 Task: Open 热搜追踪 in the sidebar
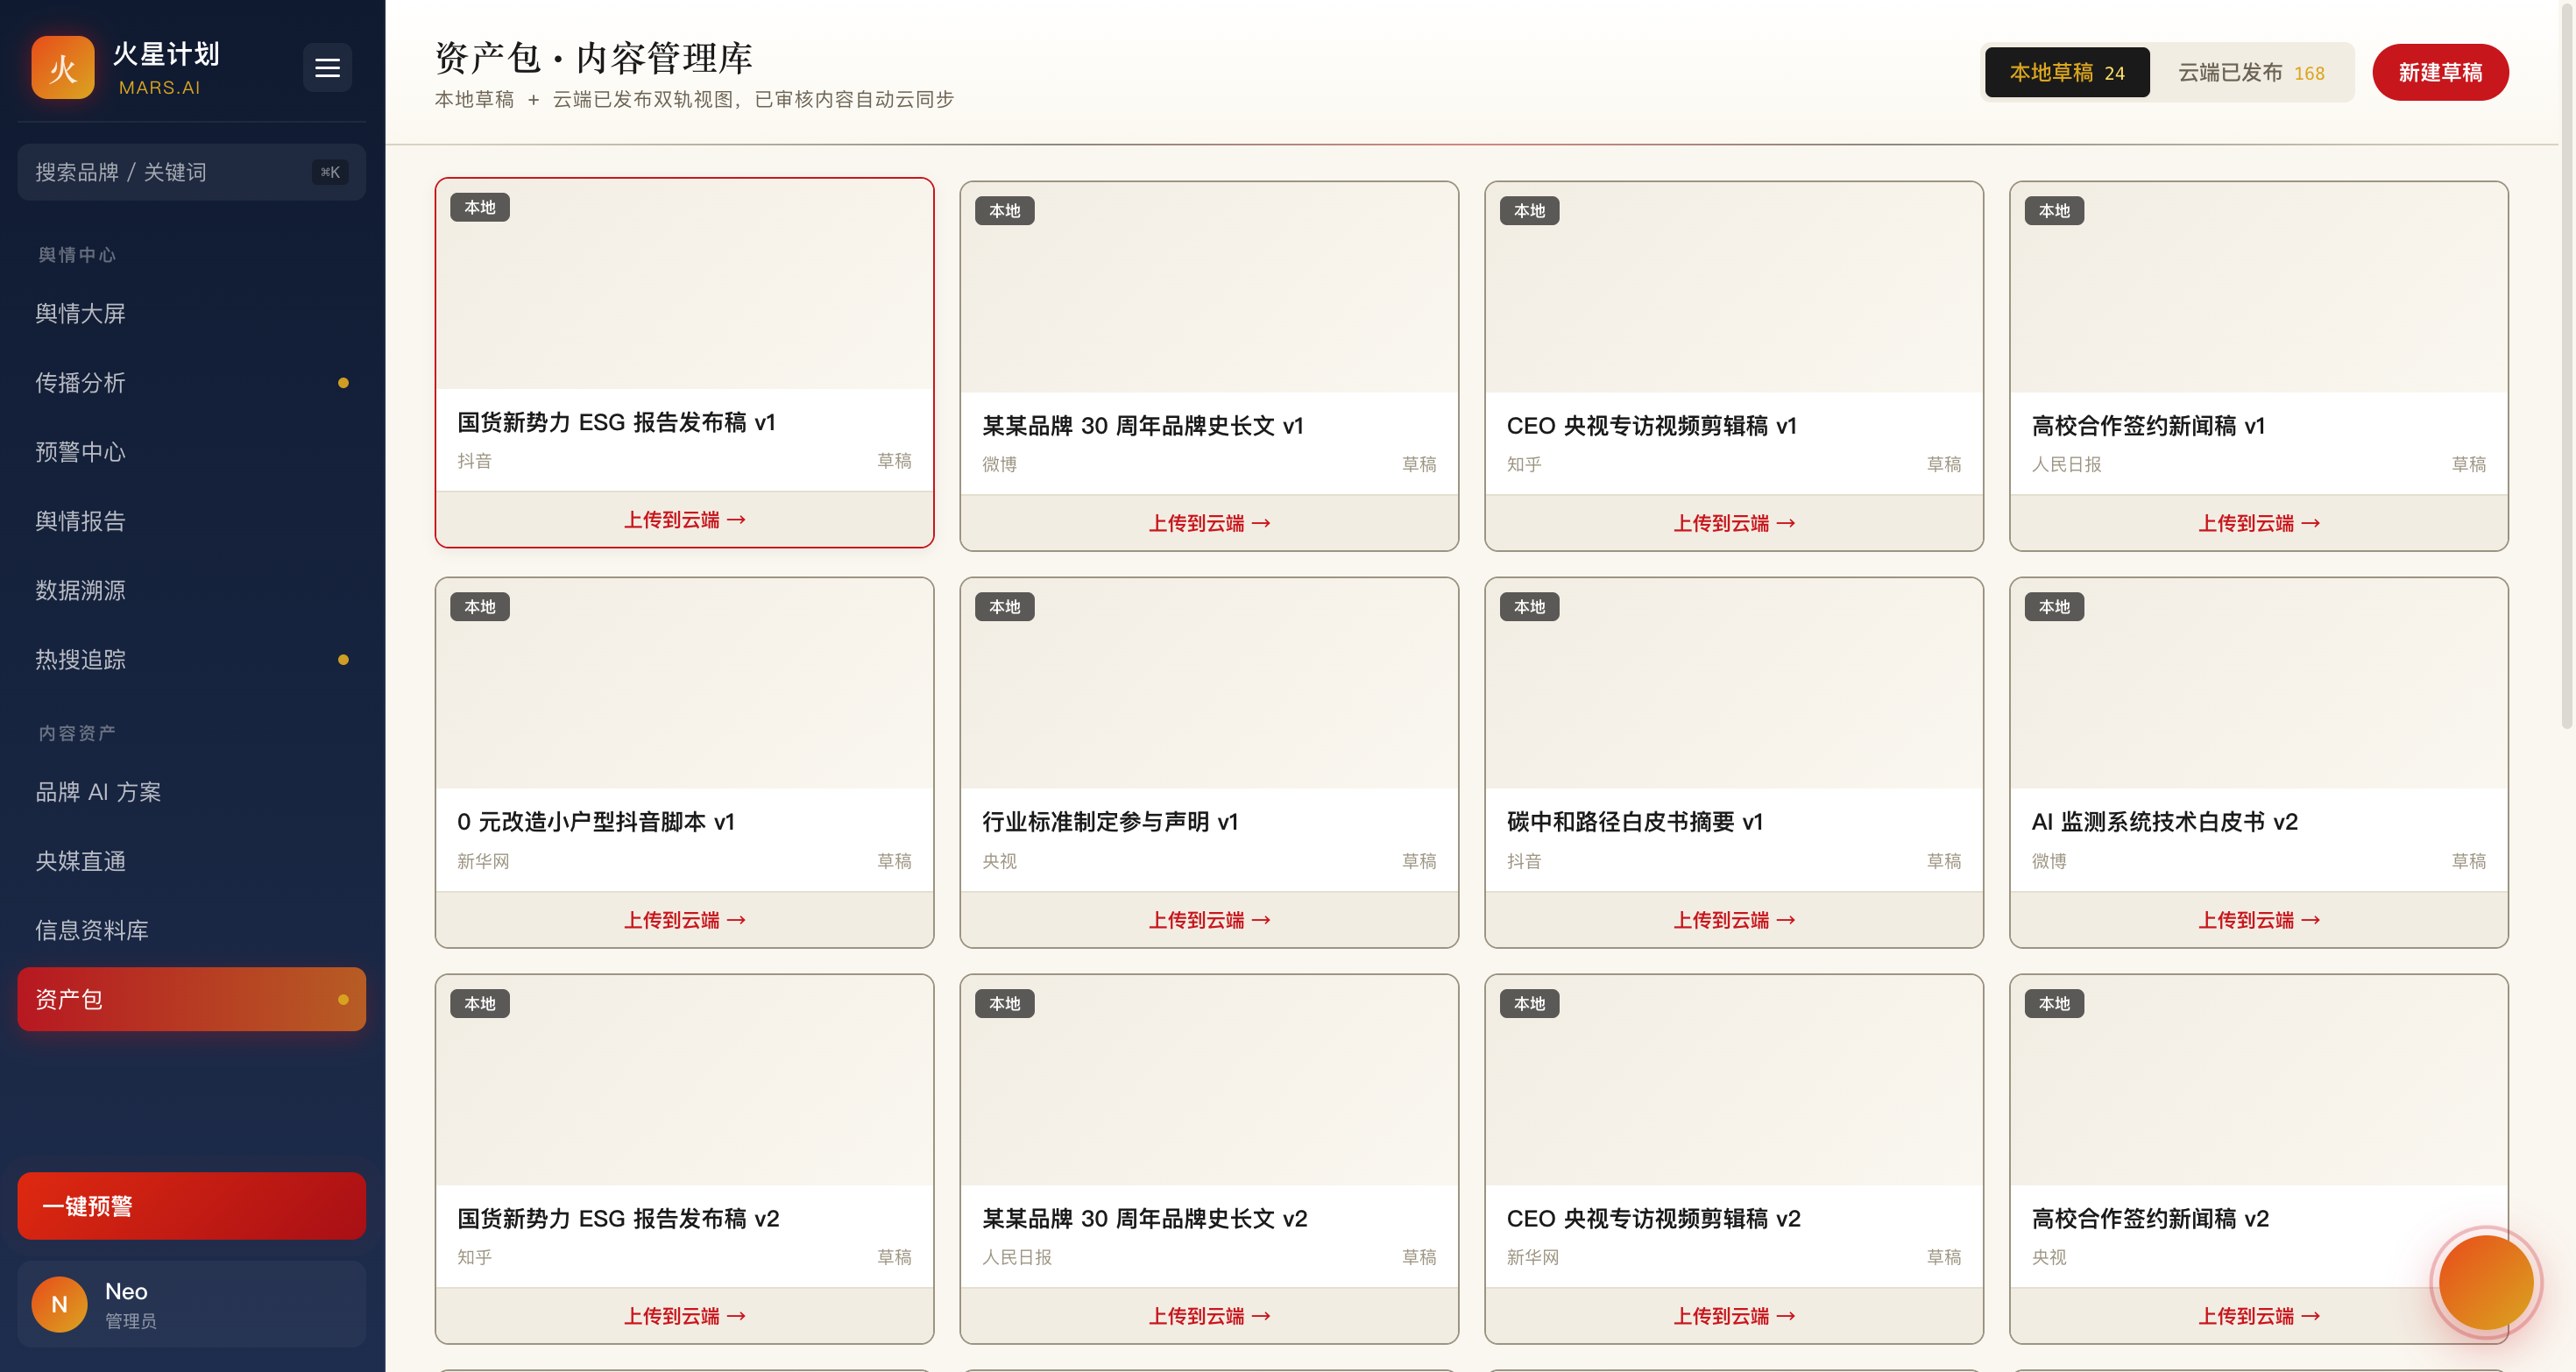[x=191, y=660]
